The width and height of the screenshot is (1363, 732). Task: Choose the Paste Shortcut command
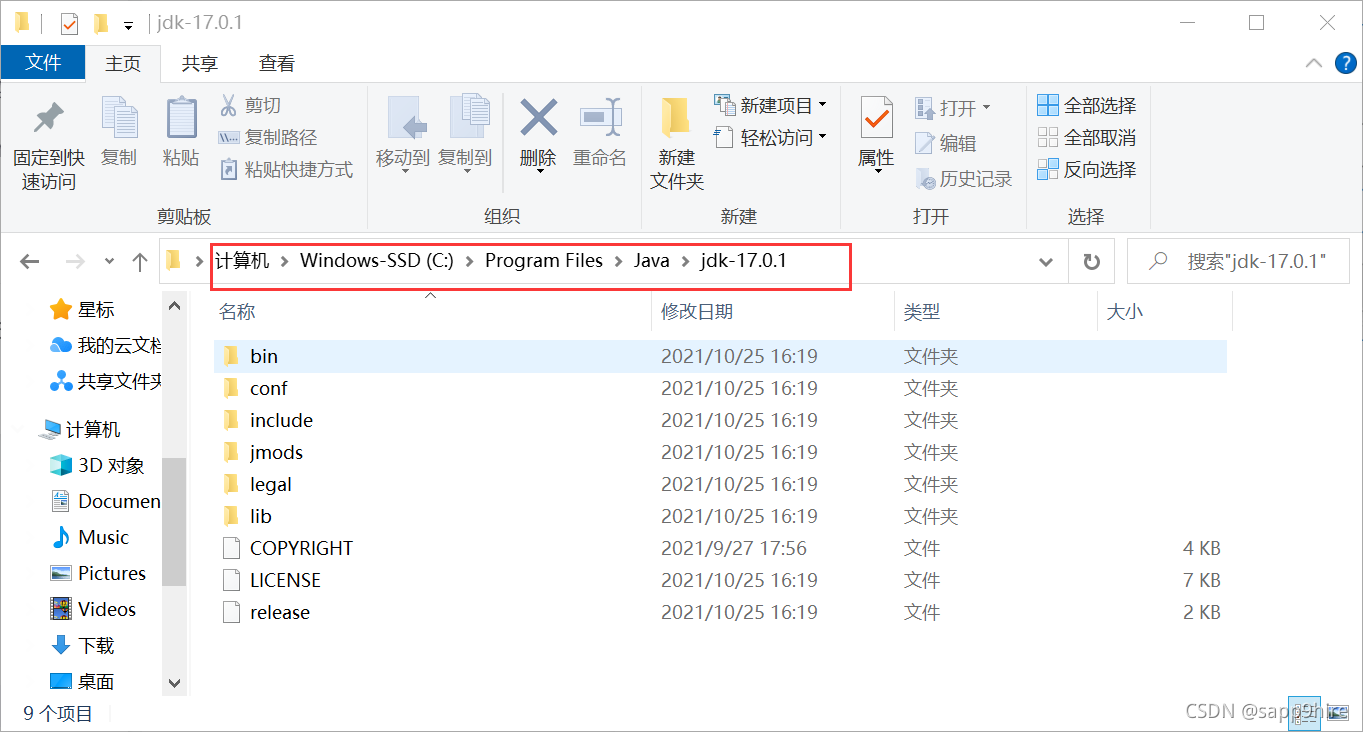coord(286,170)
